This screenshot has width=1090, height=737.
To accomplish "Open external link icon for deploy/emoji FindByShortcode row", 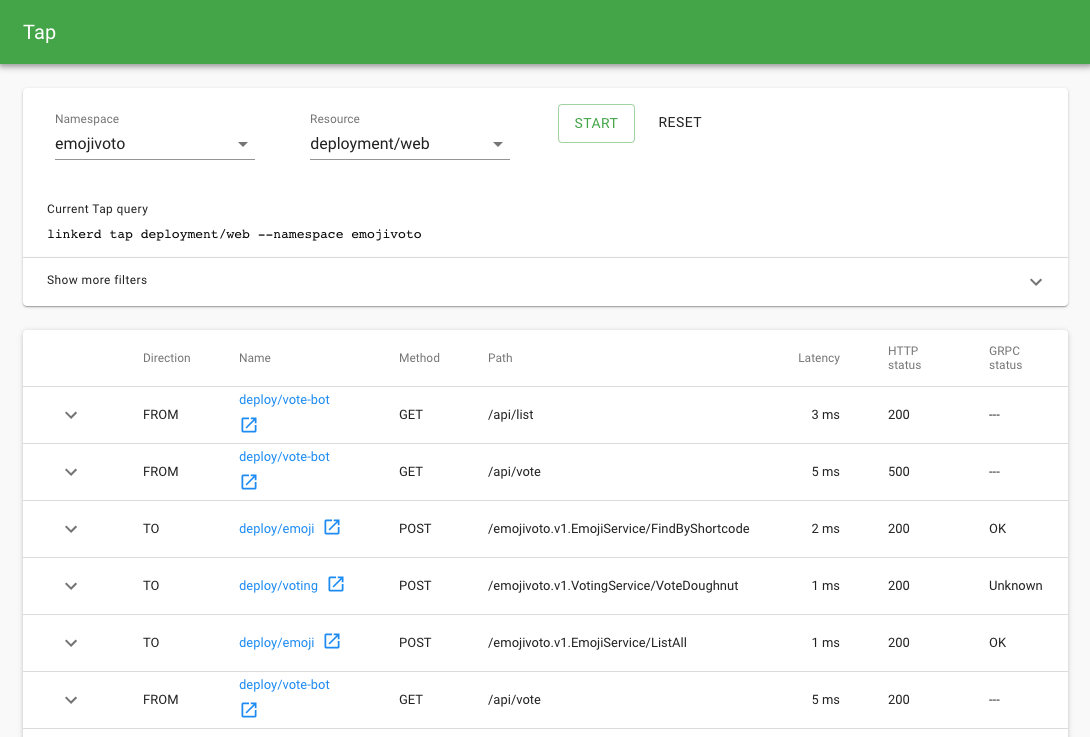I will click(332, 527).
